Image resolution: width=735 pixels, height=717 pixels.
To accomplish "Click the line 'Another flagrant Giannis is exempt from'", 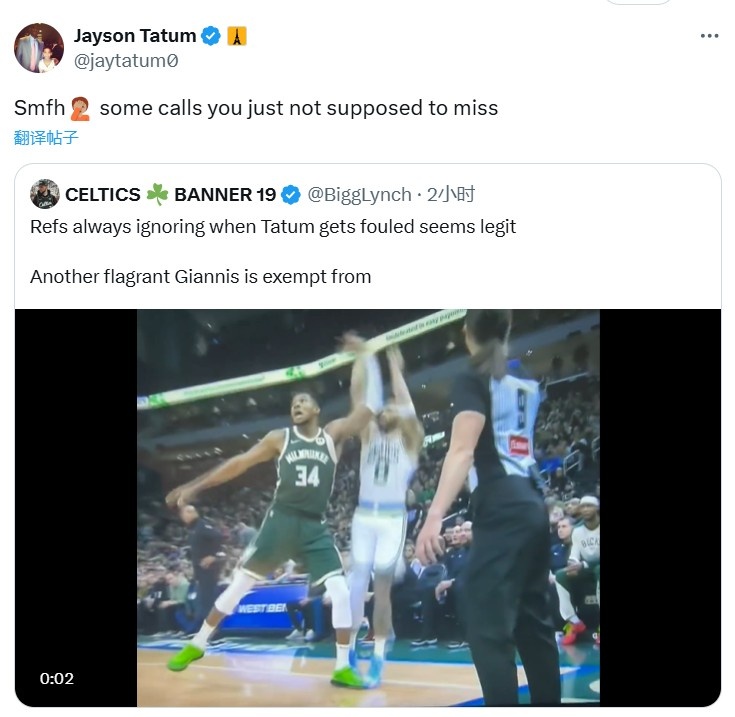I will (x=200, y=276).
